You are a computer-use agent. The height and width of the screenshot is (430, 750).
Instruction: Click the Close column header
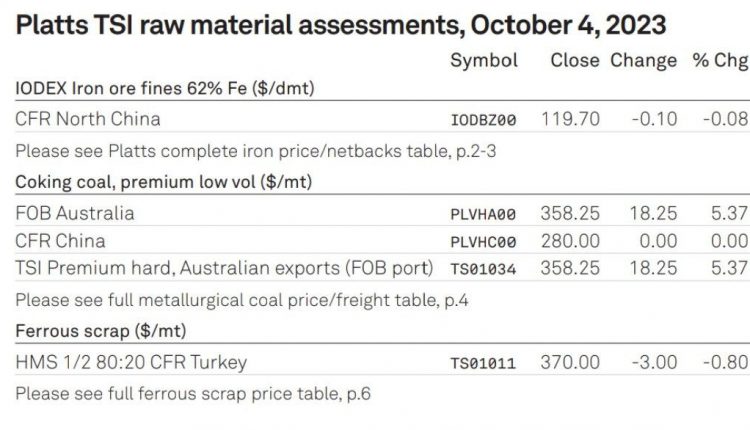tap(574, 60)
